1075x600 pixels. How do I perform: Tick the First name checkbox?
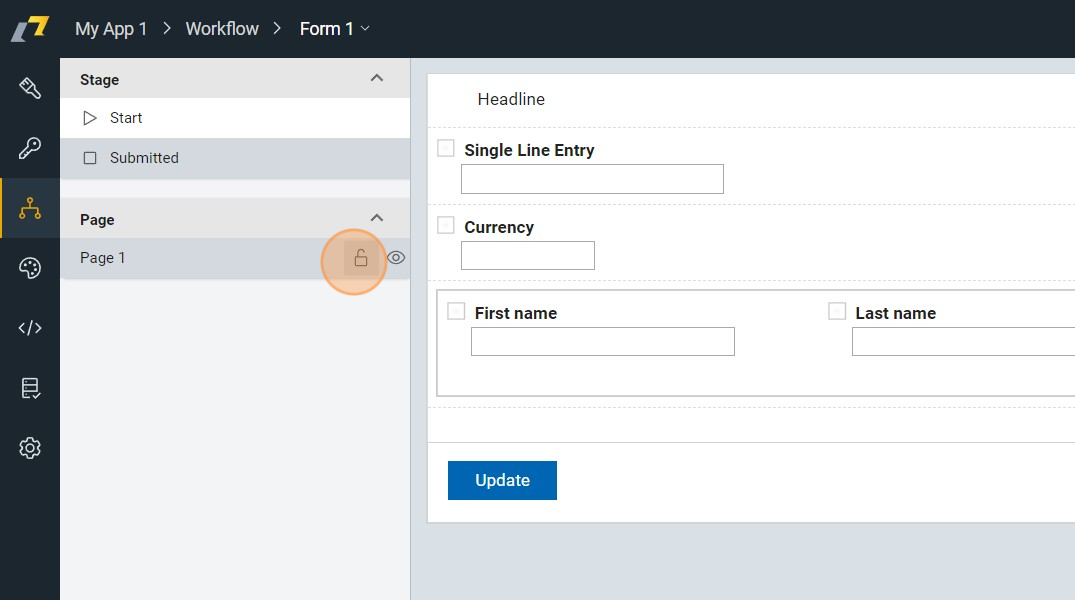[456, 312]
